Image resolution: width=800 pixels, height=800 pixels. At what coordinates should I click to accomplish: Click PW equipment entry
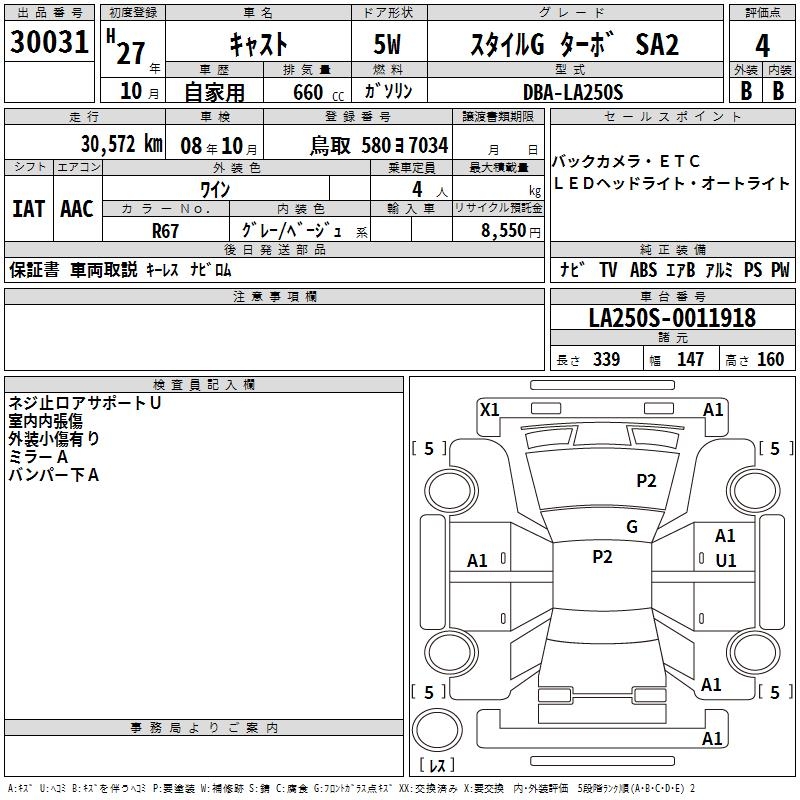coord(780,270)
